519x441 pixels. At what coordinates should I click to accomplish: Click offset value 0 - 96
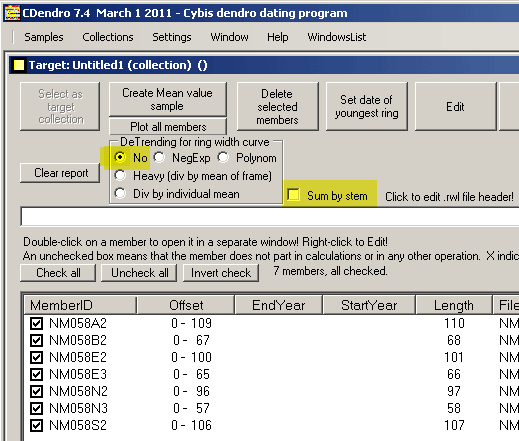pos(191,391)
